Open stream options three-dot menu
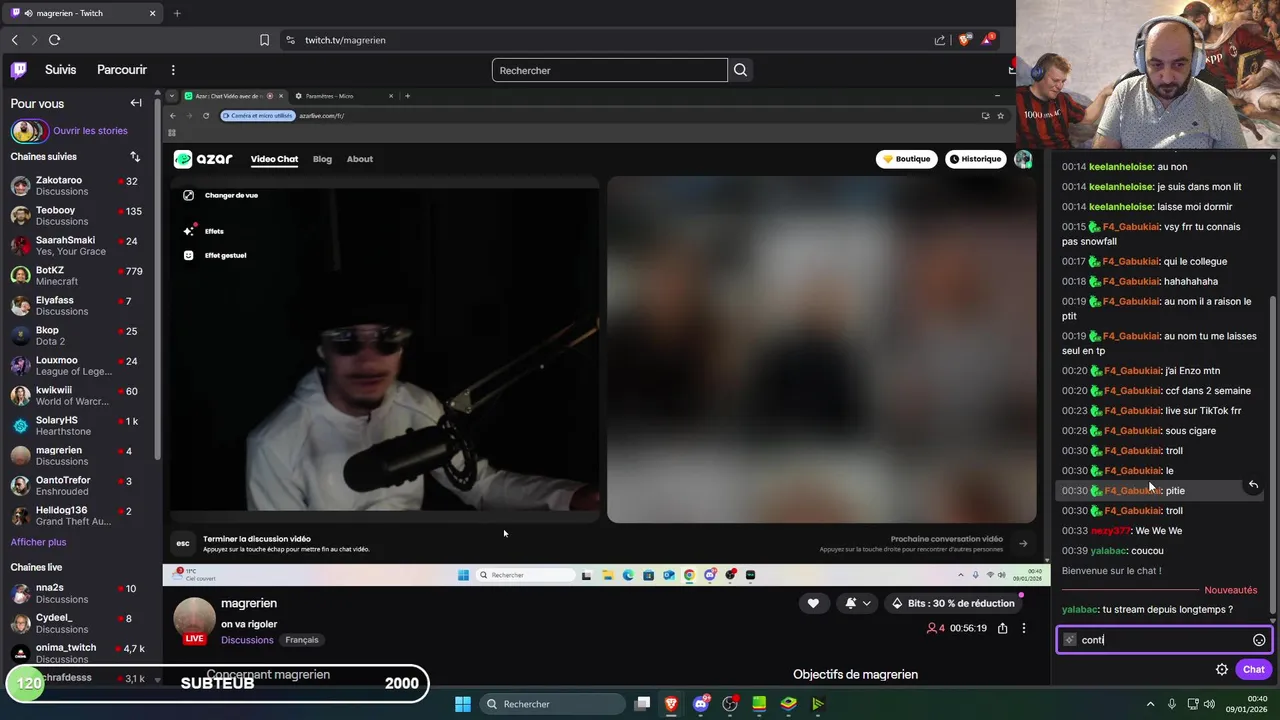1280x720 pixels. [x=1023, y=628]
